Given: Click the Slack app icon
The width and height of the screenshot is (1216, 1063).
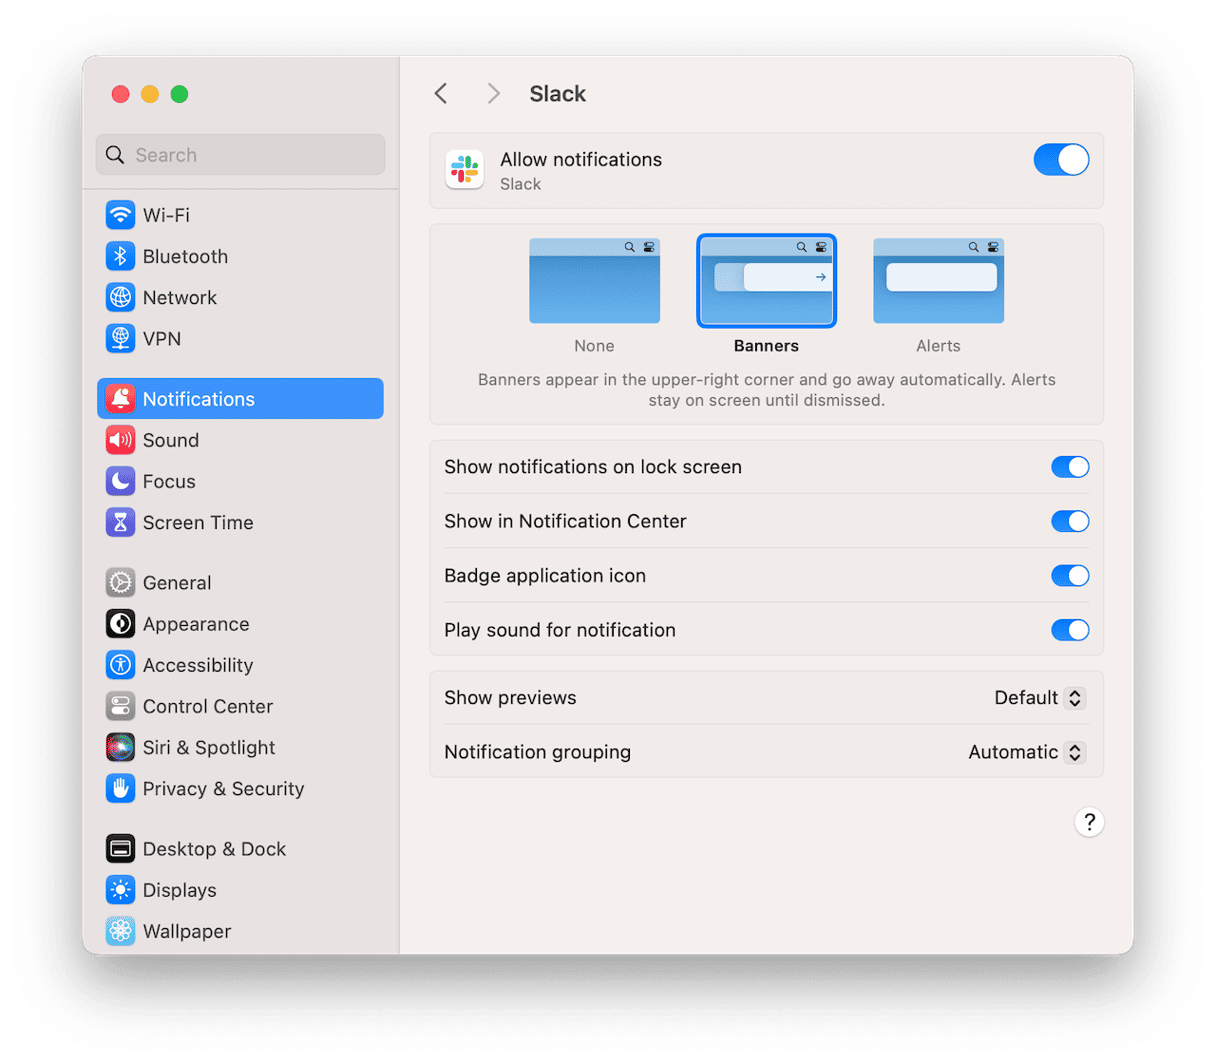Looking at the screenshot, I should point(465,170).
